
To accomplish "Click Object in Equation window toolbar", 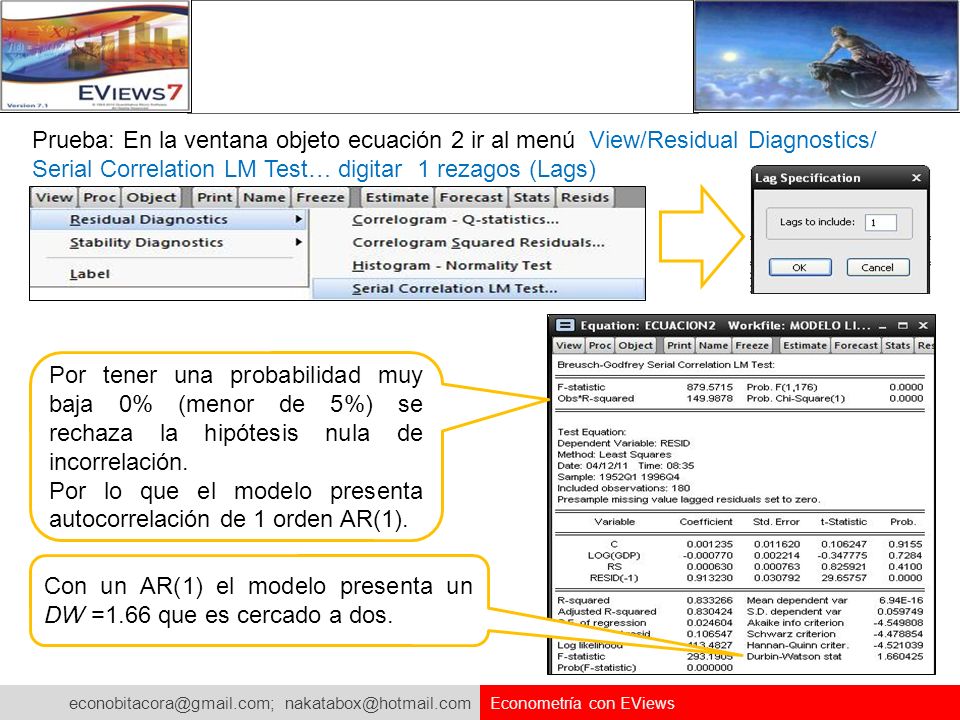I will 635,345.
